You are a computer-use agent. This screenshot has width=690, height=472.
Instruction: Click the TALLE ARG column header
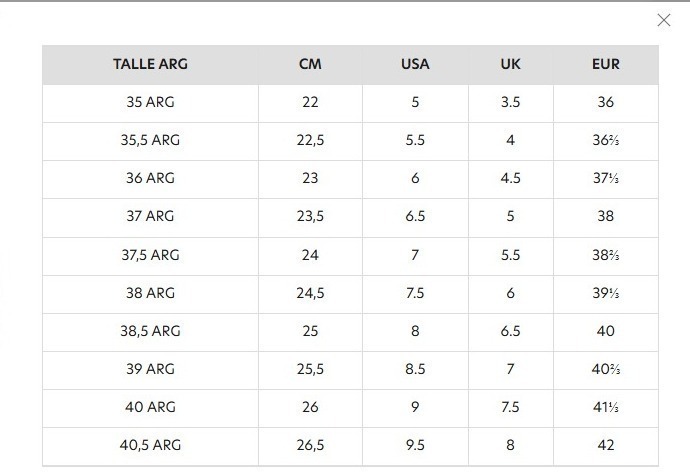pos(150,64)
